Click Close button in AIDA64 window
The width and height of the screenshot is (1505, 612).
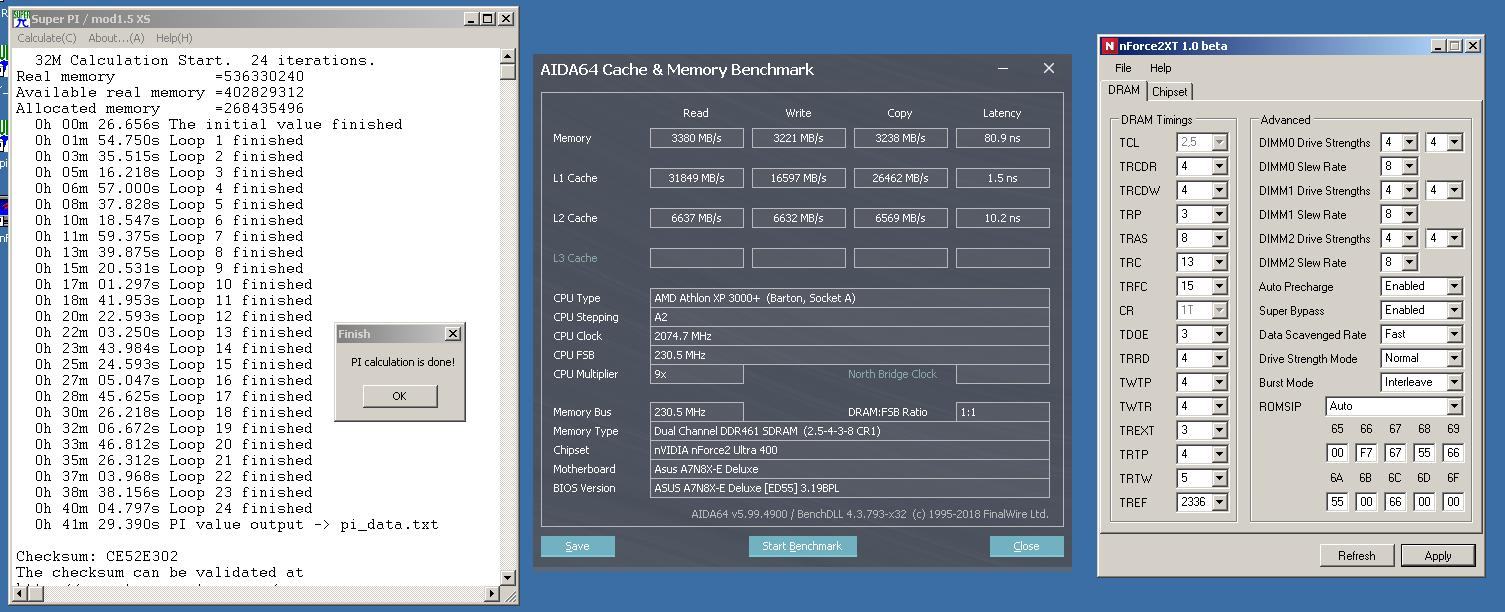pos(1026,546)
